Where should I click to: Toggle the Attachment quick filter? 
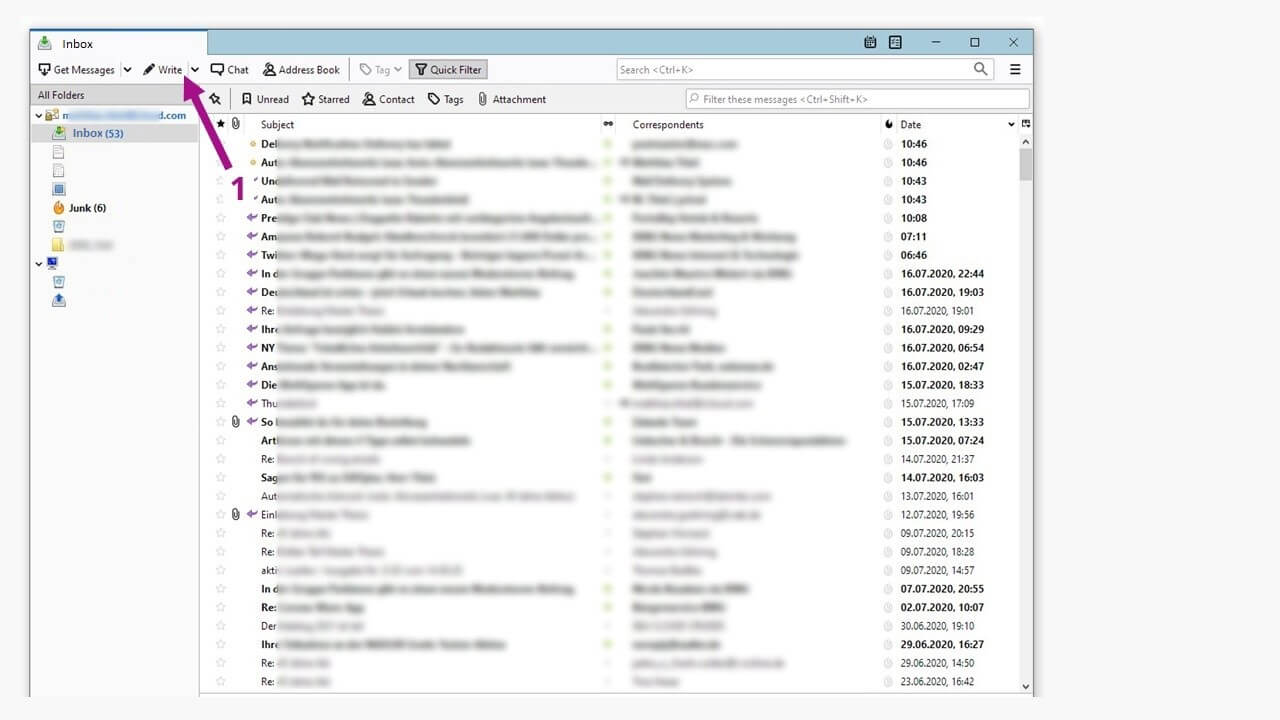coord(511,99)
